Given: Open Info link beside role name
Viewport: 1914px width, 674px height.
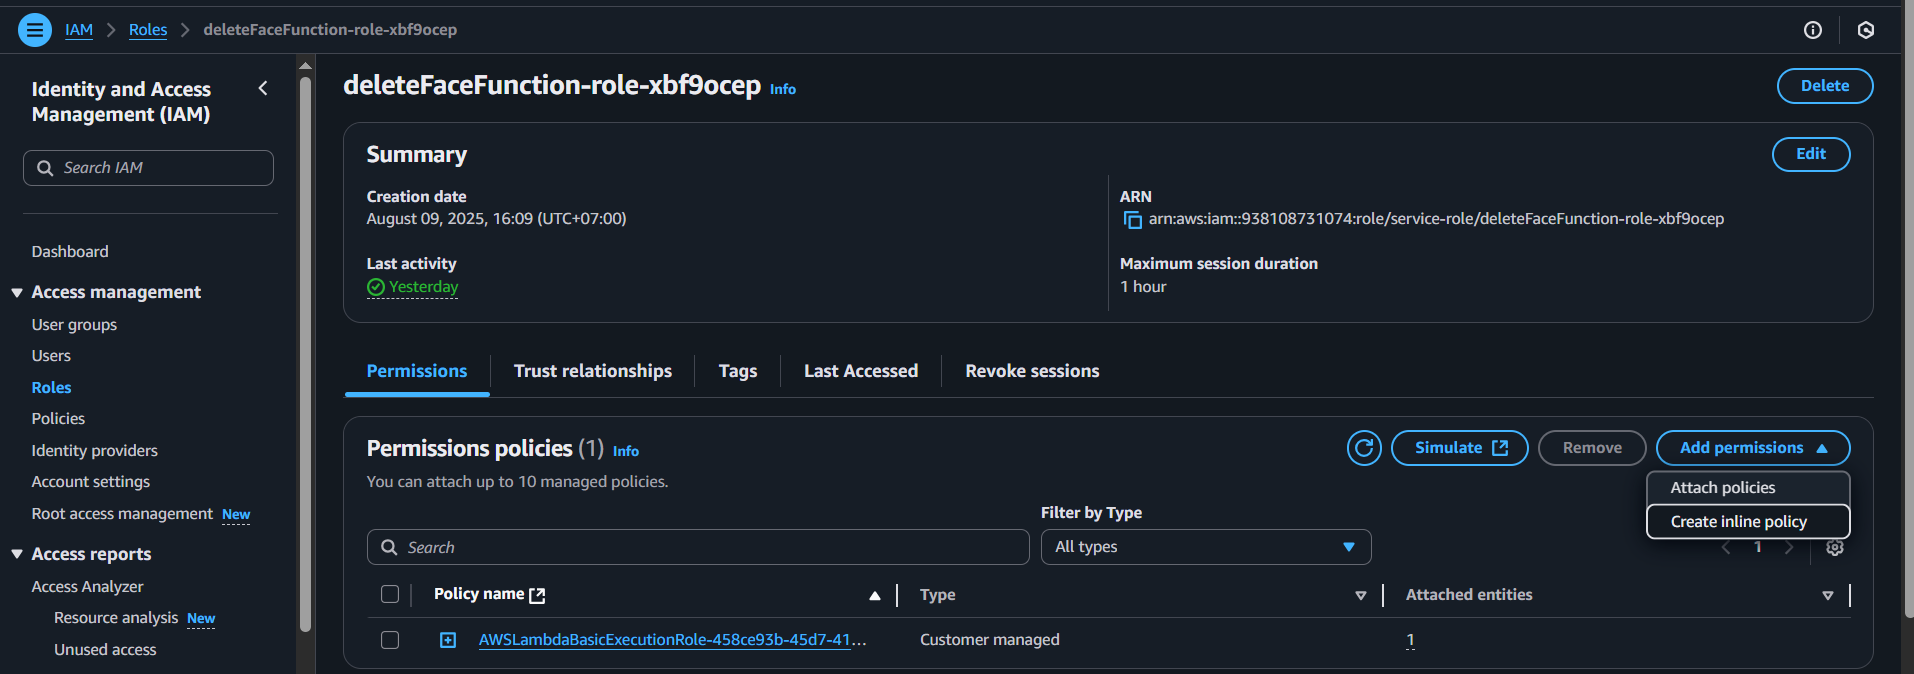Looking at the screenshot, I should tap(783, 89).
